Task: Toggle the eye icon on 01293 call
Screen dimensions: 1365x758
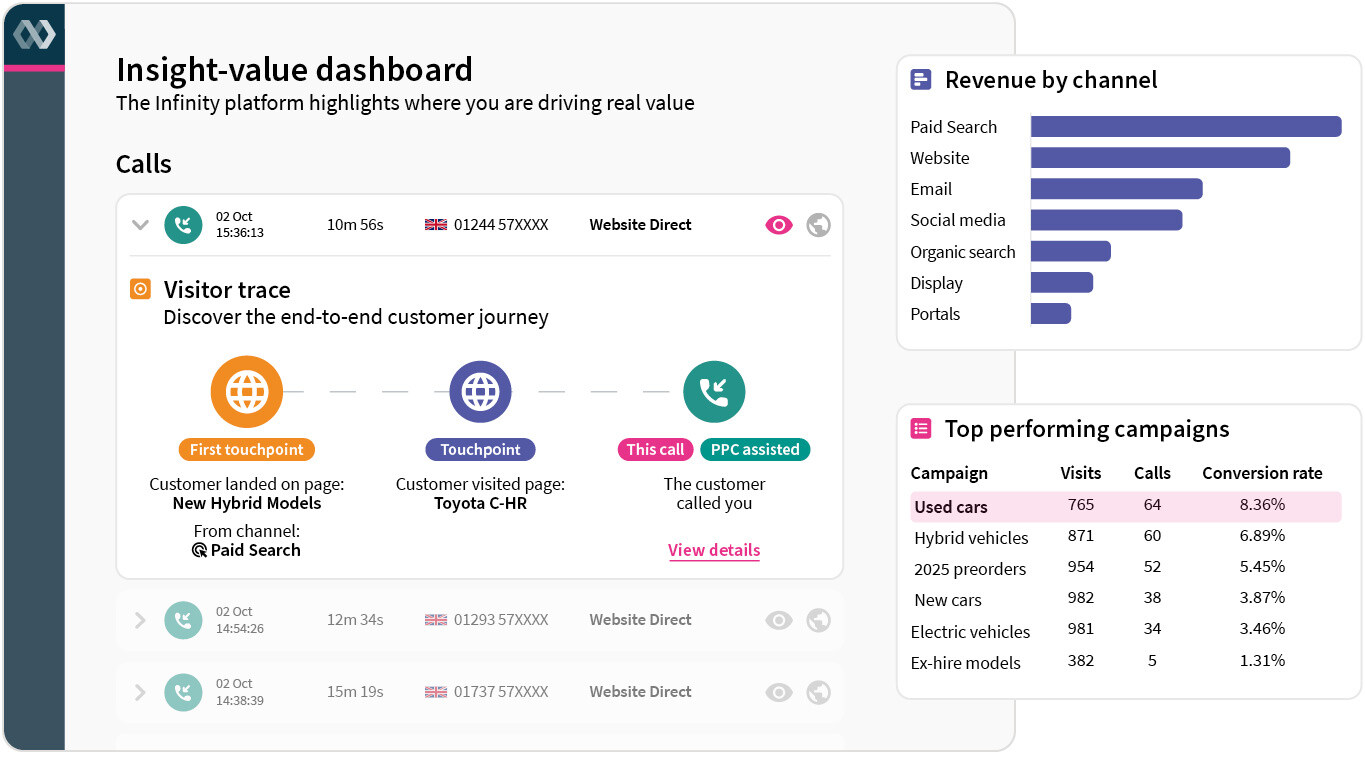Action: click(779, 620)
